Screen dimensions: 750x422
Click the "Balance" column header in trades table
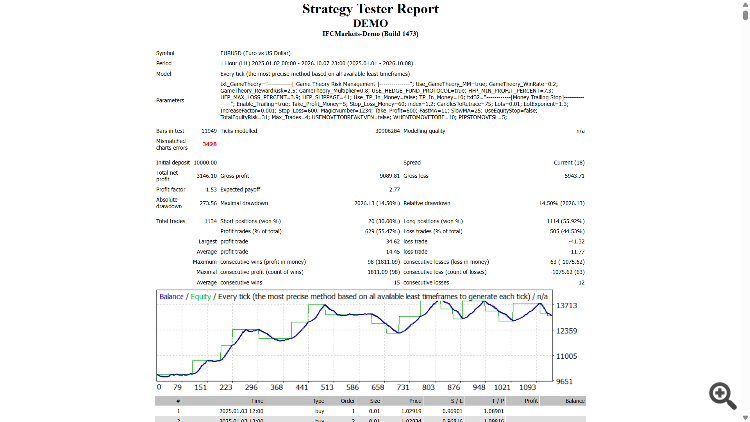click(x=574, y=401)
